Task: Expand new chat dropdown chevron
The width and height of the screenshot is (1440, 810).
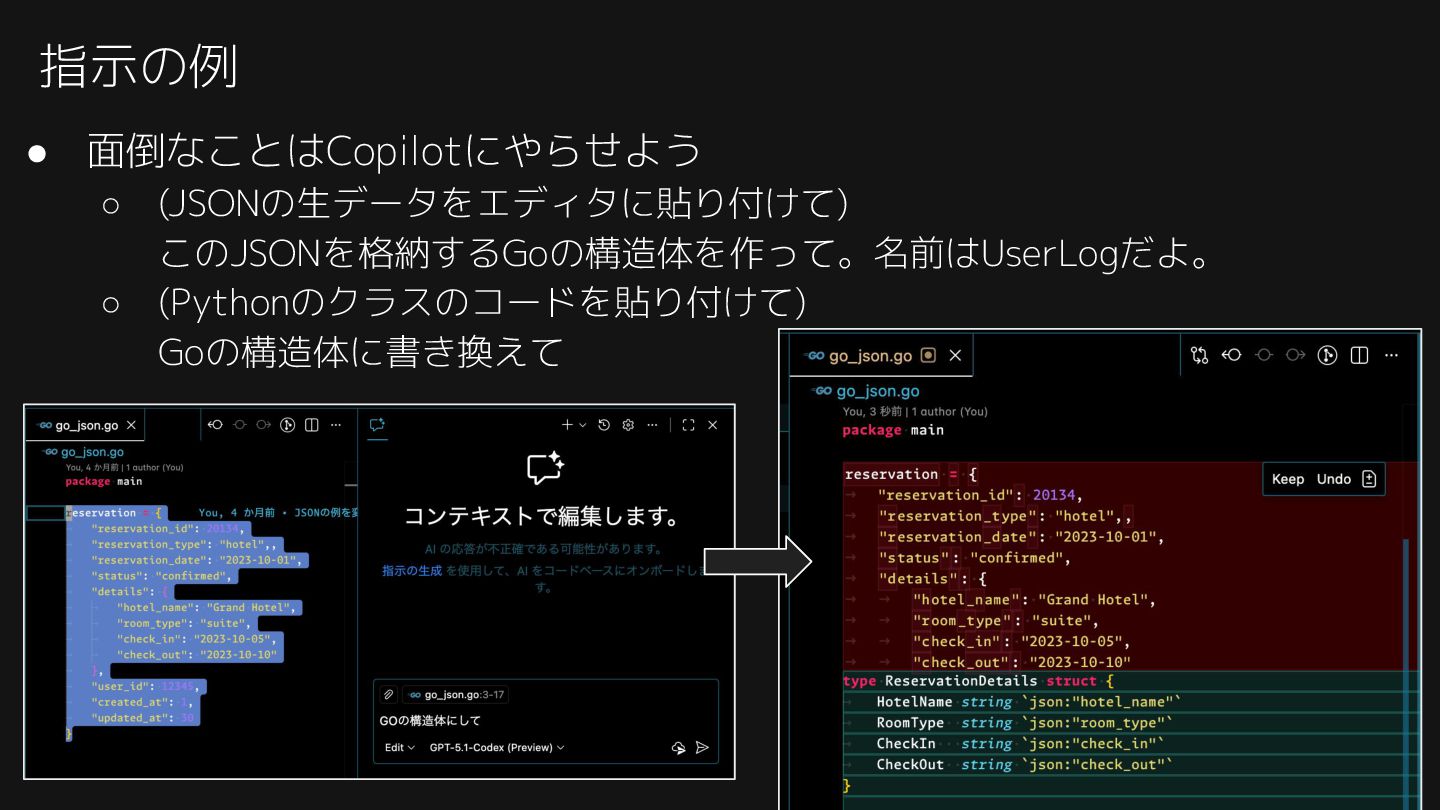Action: (x=583, y=425)
